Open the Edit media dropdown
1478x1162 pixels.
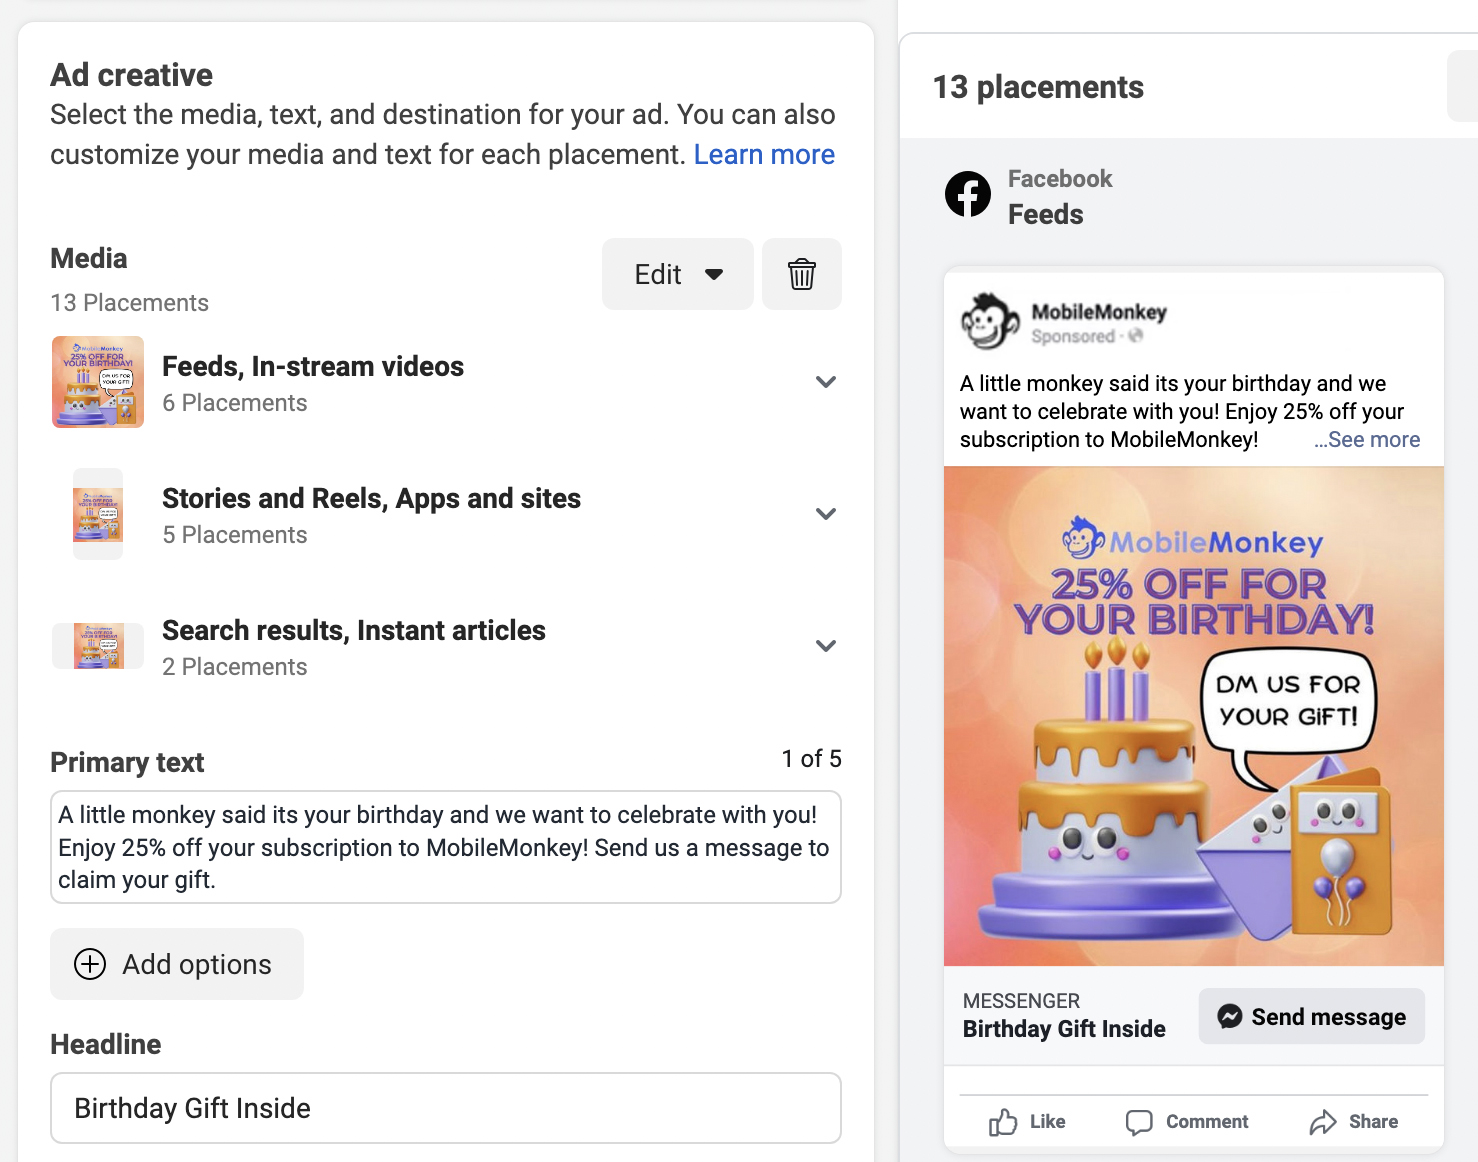click(678, 274)
